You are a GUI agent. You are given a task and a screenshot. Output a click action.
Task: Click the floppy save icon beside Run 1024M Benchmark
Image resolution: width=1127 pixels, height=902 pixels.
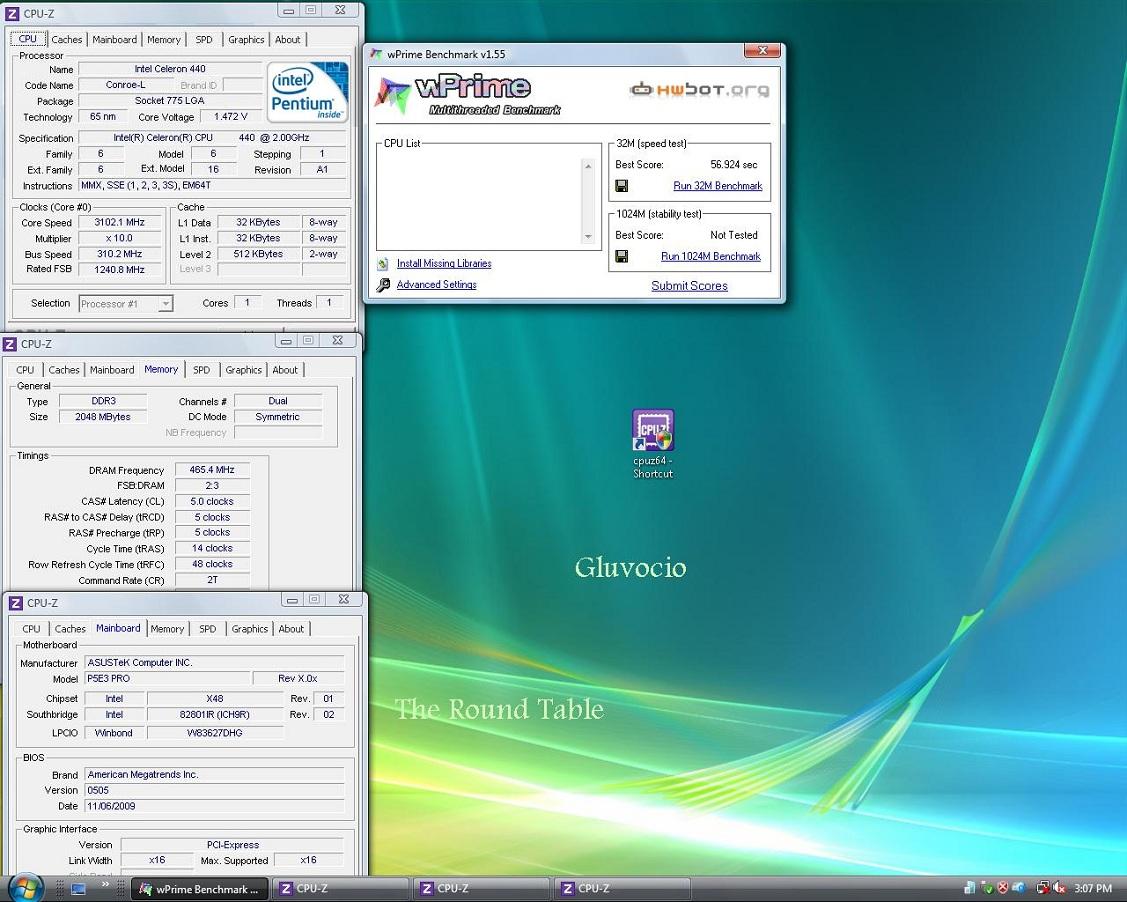click(622, 257)
